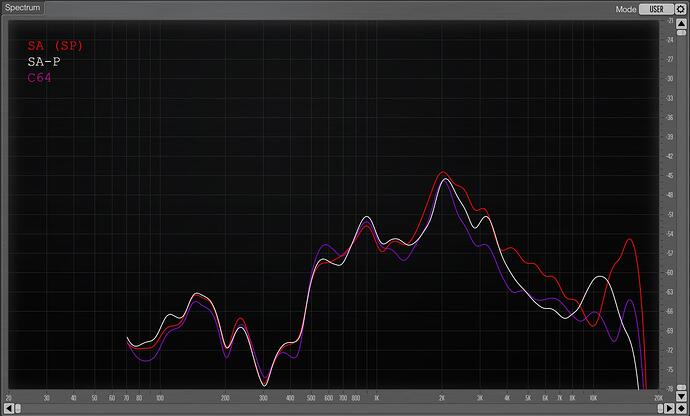
Task: Click the 2K mark on frequency axis
Action: coord(442,397)
